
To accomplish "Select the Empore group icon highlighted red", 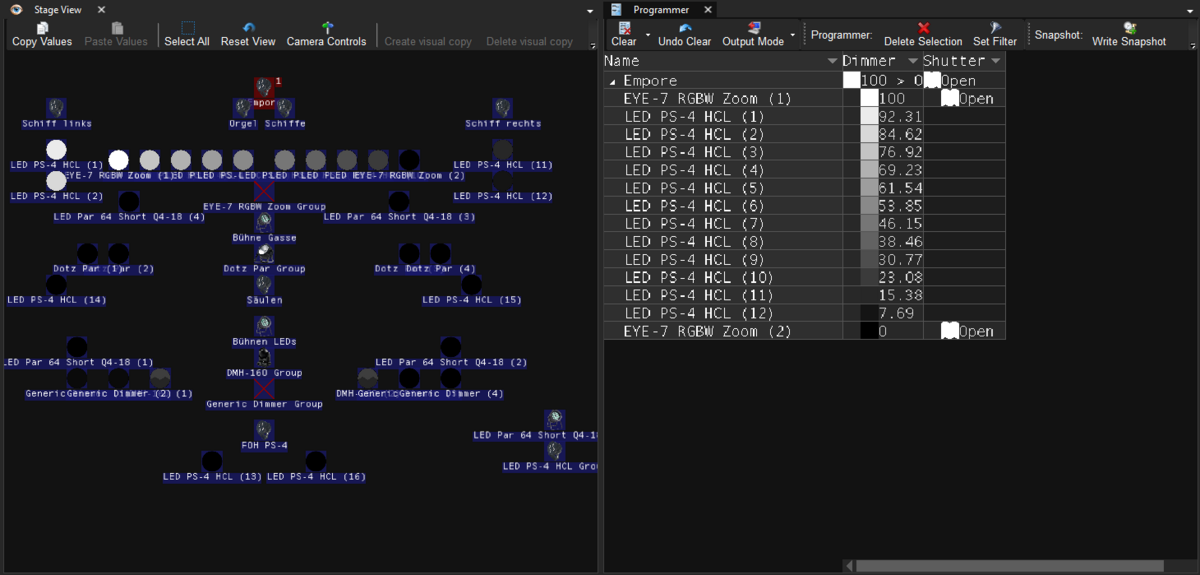I will point(264,87).
